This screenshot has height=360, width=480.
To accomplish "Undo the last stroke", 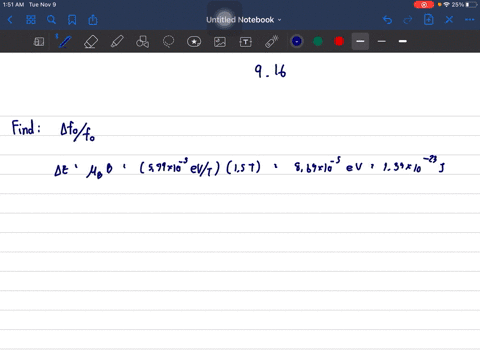I will (387, 20).
